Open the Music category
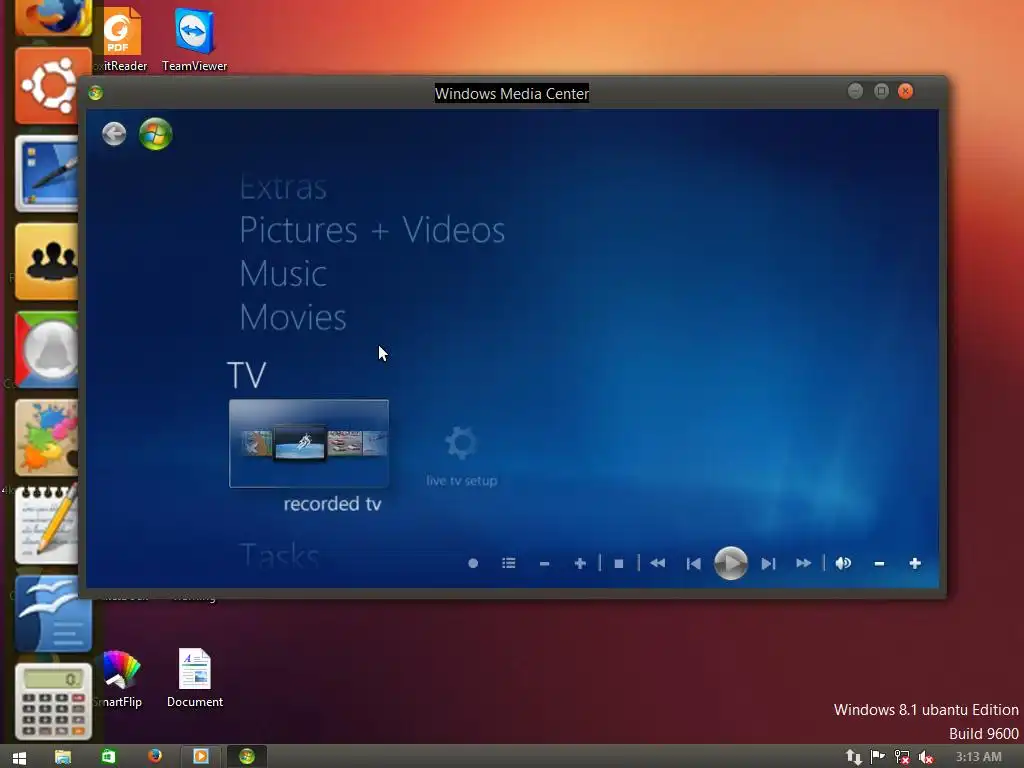The image size is (1024, 768). [x=283, y=273]
